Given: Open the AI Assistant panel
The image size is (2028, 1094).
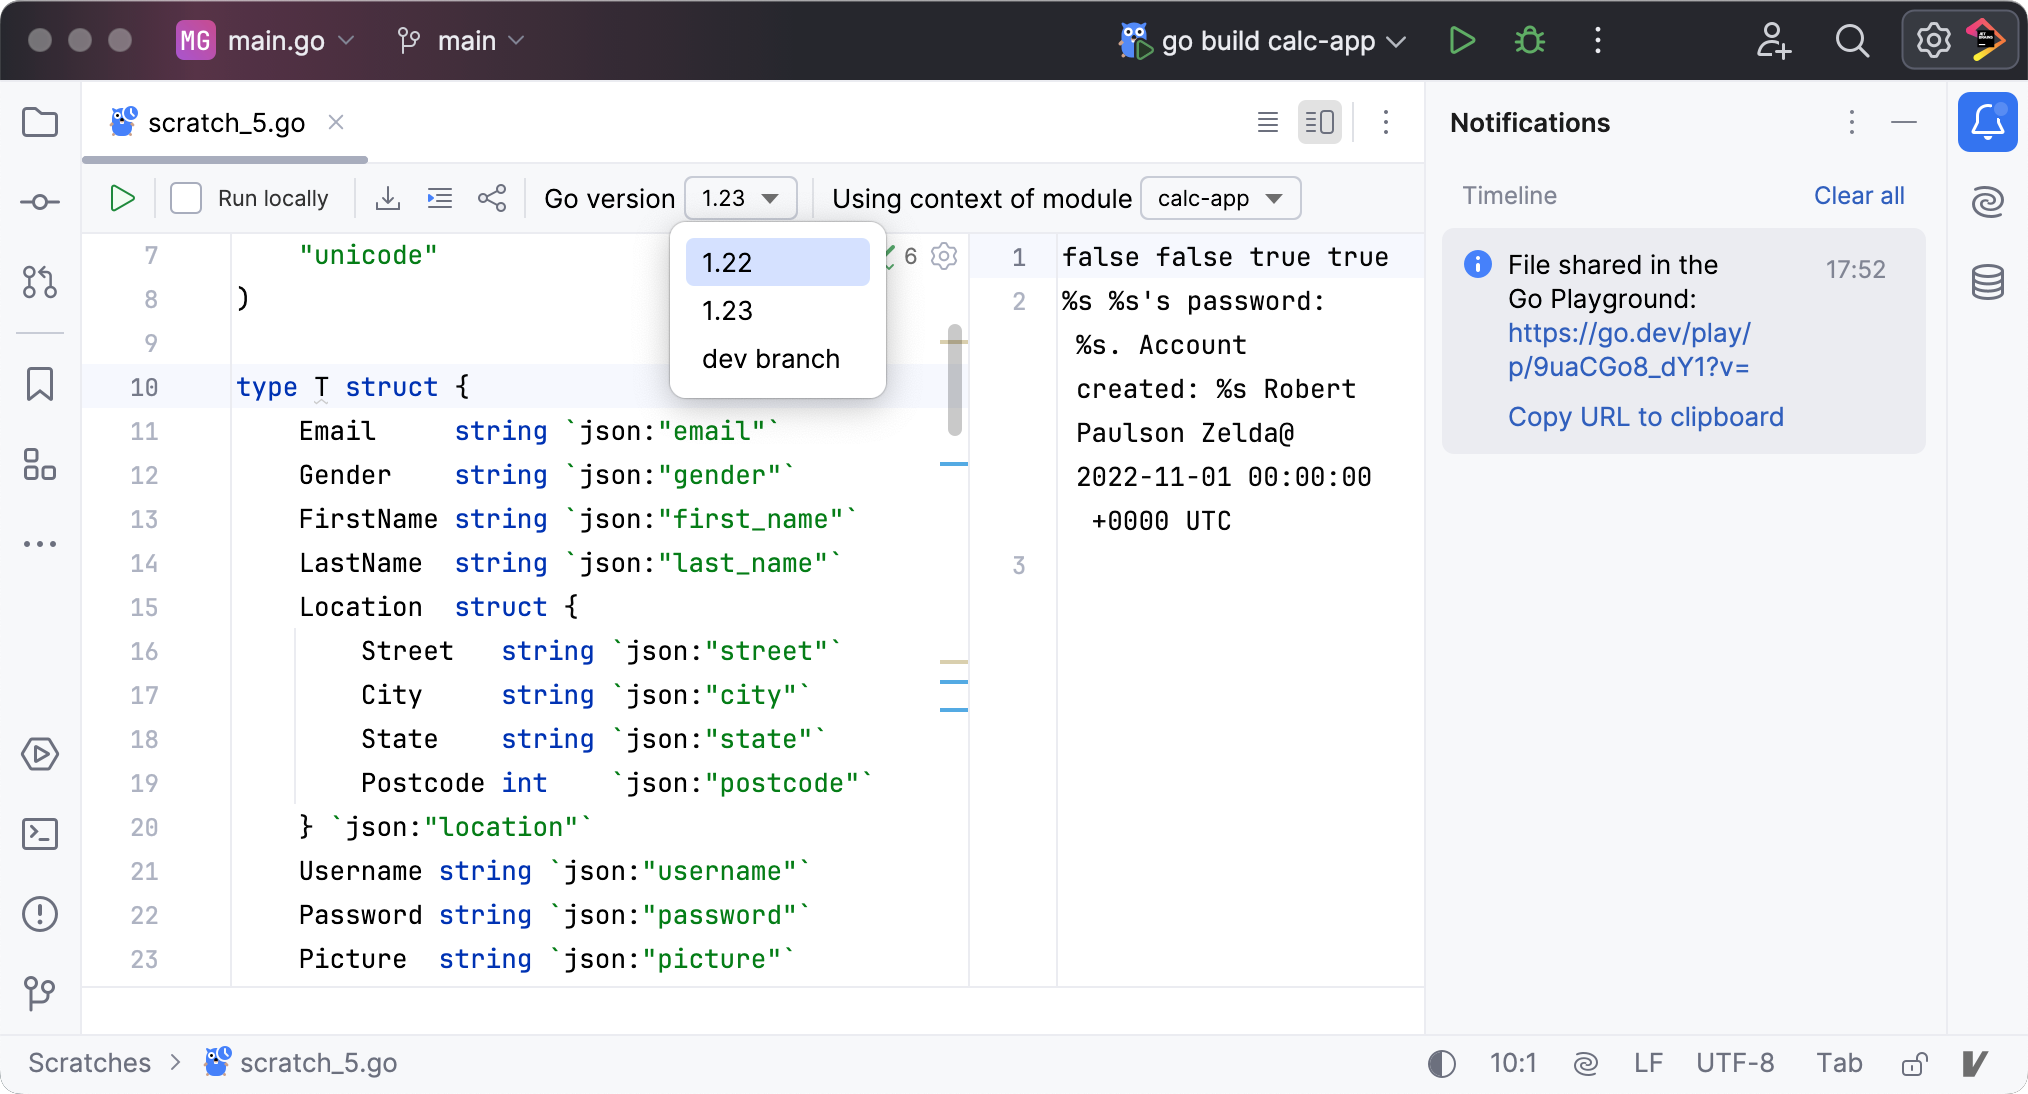Looking at the screenshot, I should pyautogui.click(x=1988, y=202).
